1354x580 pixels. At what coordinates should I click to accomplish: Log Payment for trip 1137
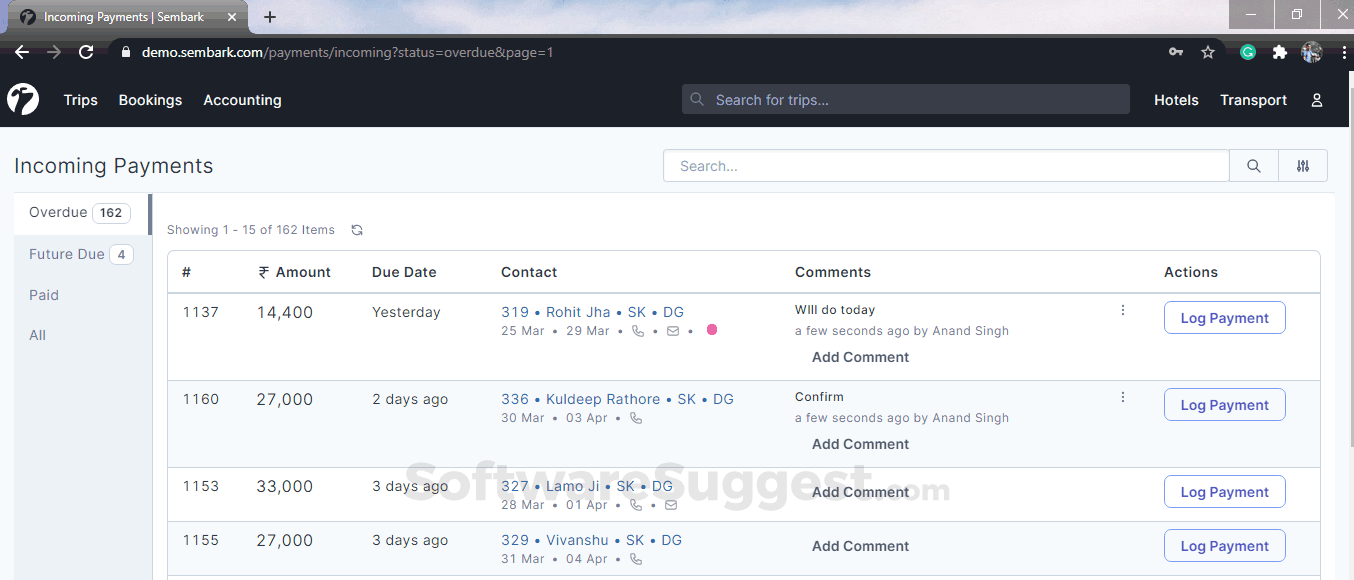coord(1224,317)
